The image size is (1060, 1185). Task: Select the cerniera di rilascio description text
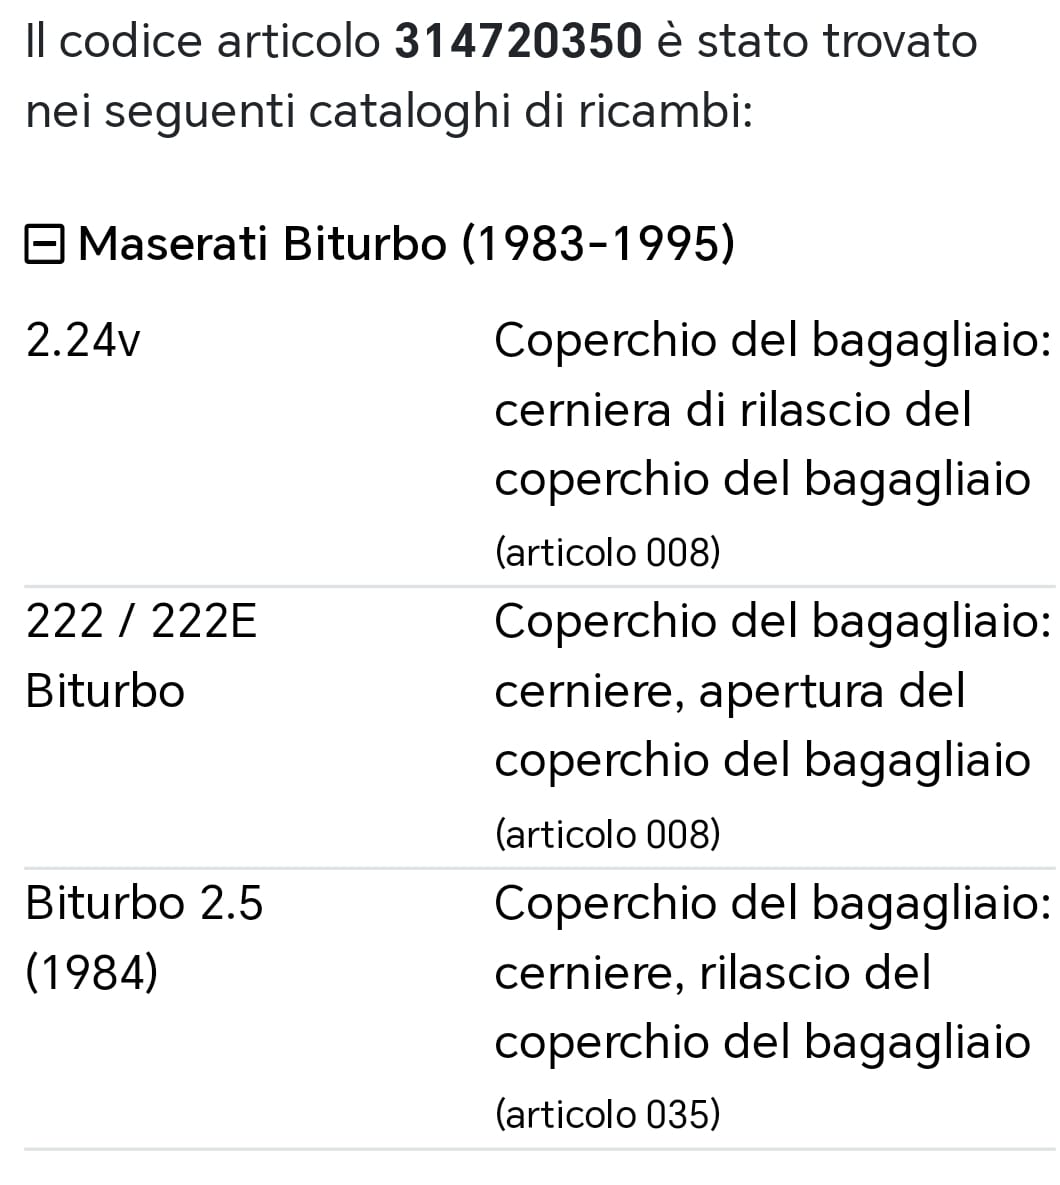click(735, 409)
